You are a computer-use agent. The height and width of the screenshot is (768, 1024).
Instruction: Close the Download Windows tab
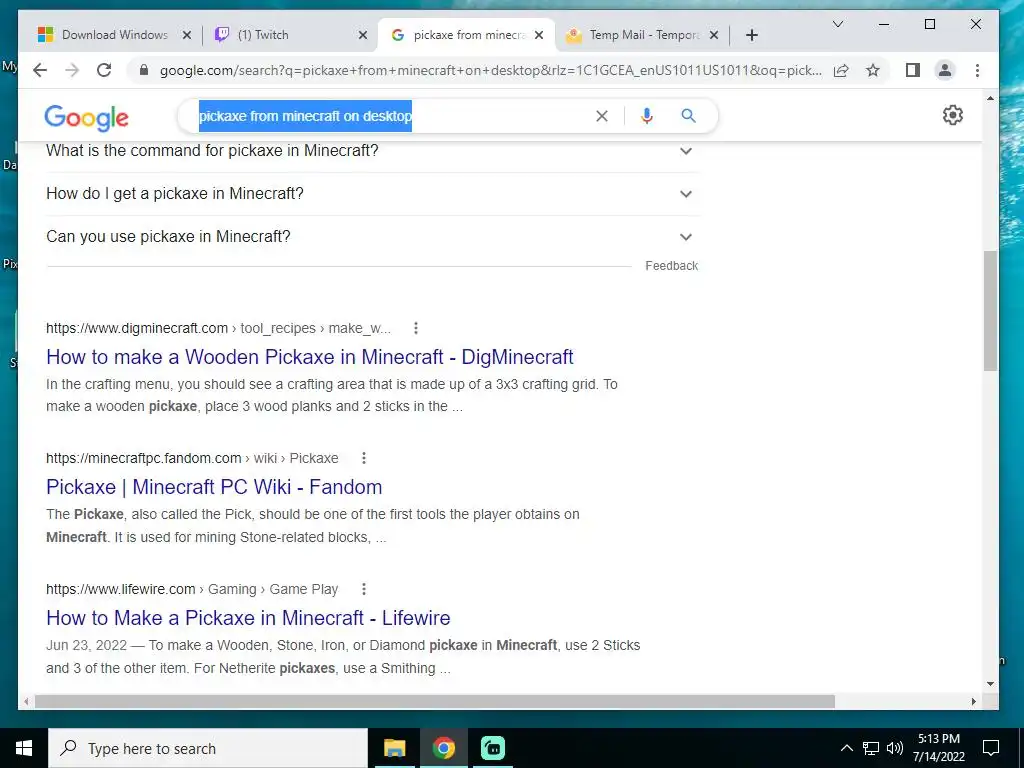pos(187,35)
